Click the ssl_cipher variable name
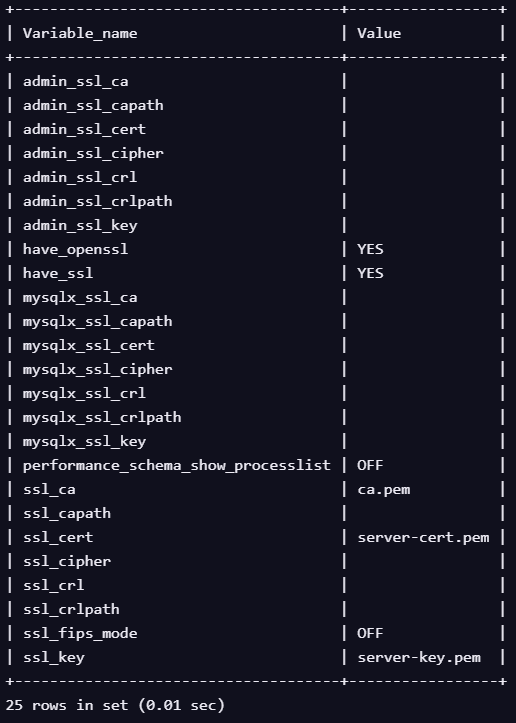This screenshot has width=516, height=723. [x=67, y=561]
